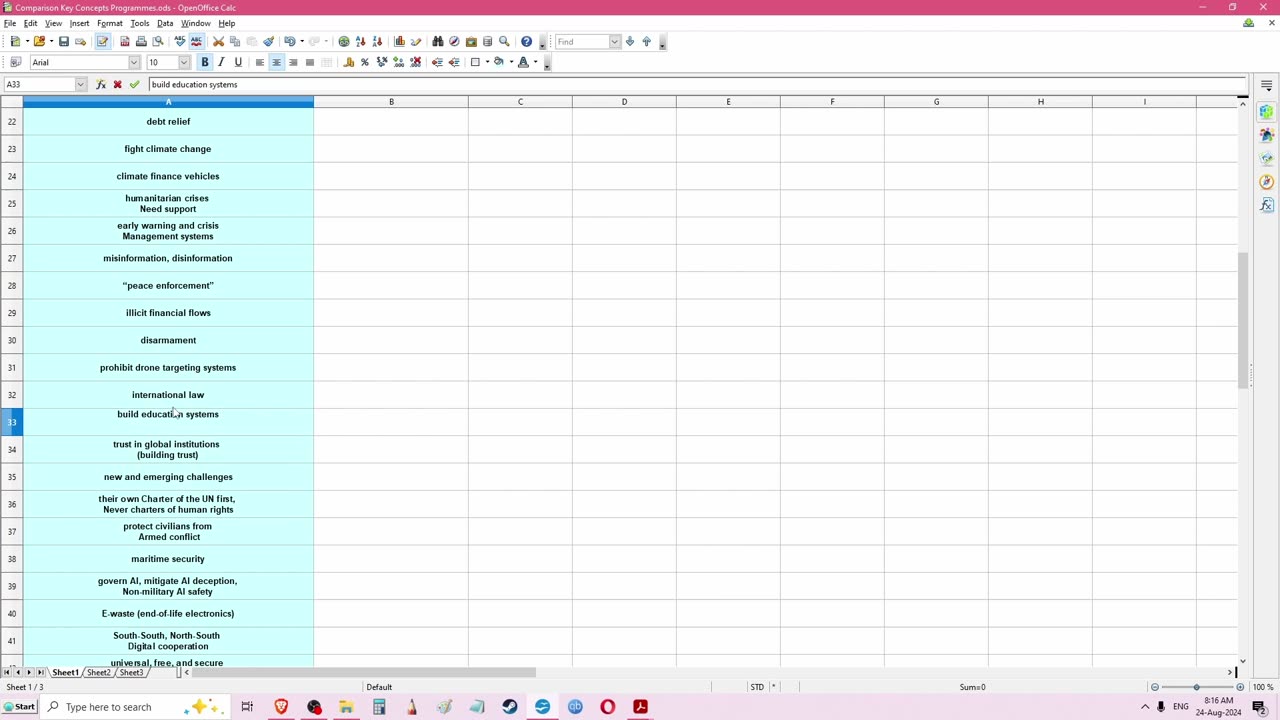Click Find Next down arrow
This screenshot has height=720, width=1280.
630,42
